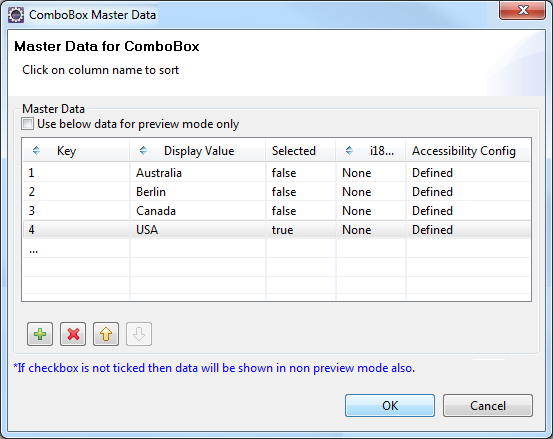
Task: Open i18 None cell for Berlin
Action: coord(371,192)
